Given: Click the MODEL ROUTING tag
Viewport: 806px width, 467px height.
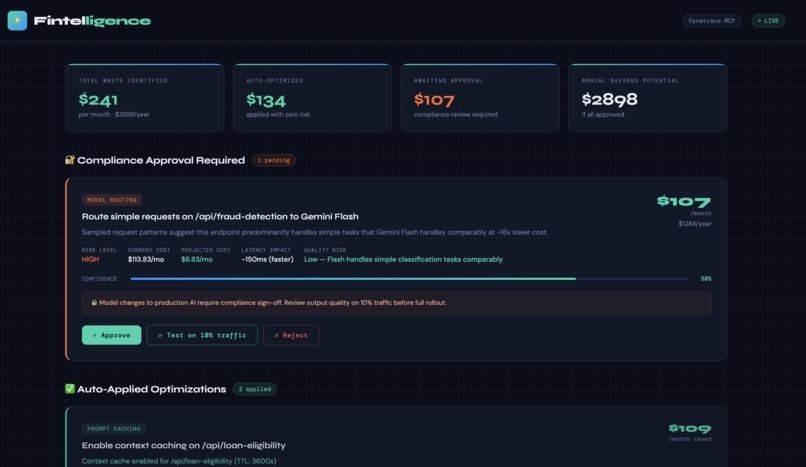Looking at the screenshot, I should 112,200.
